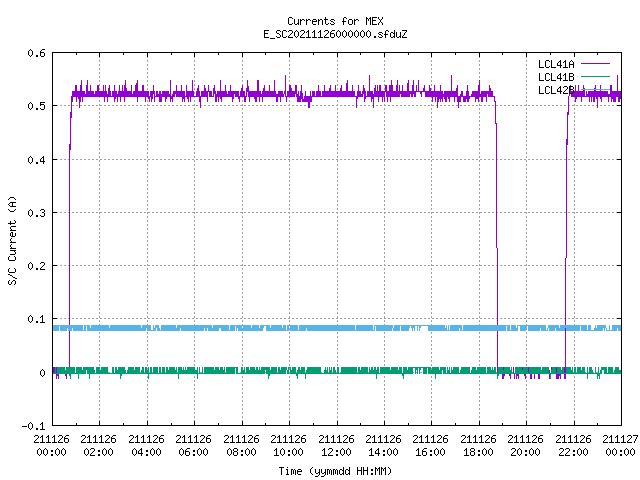Click the 0.1 y-axis tick label
Viewport: 640px width, 480px height.
(x=36, y=319)
